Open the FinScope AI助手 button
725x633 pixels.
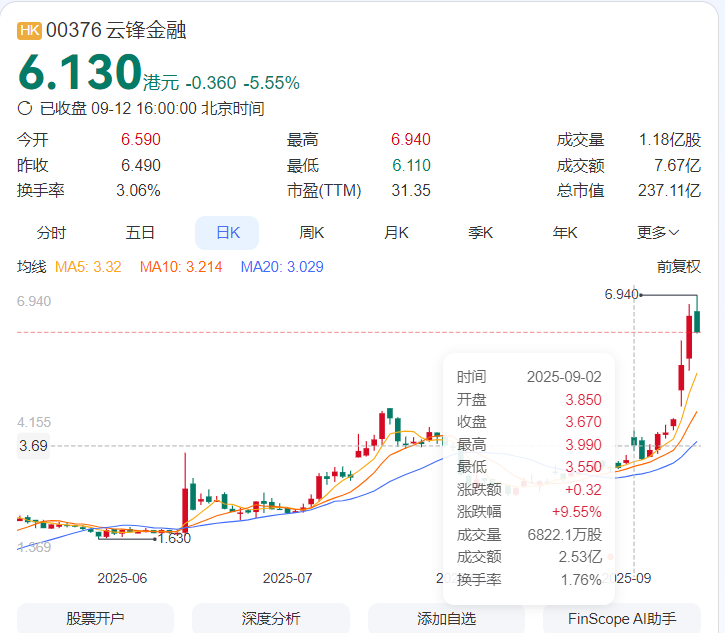click(x=622, y=618)
